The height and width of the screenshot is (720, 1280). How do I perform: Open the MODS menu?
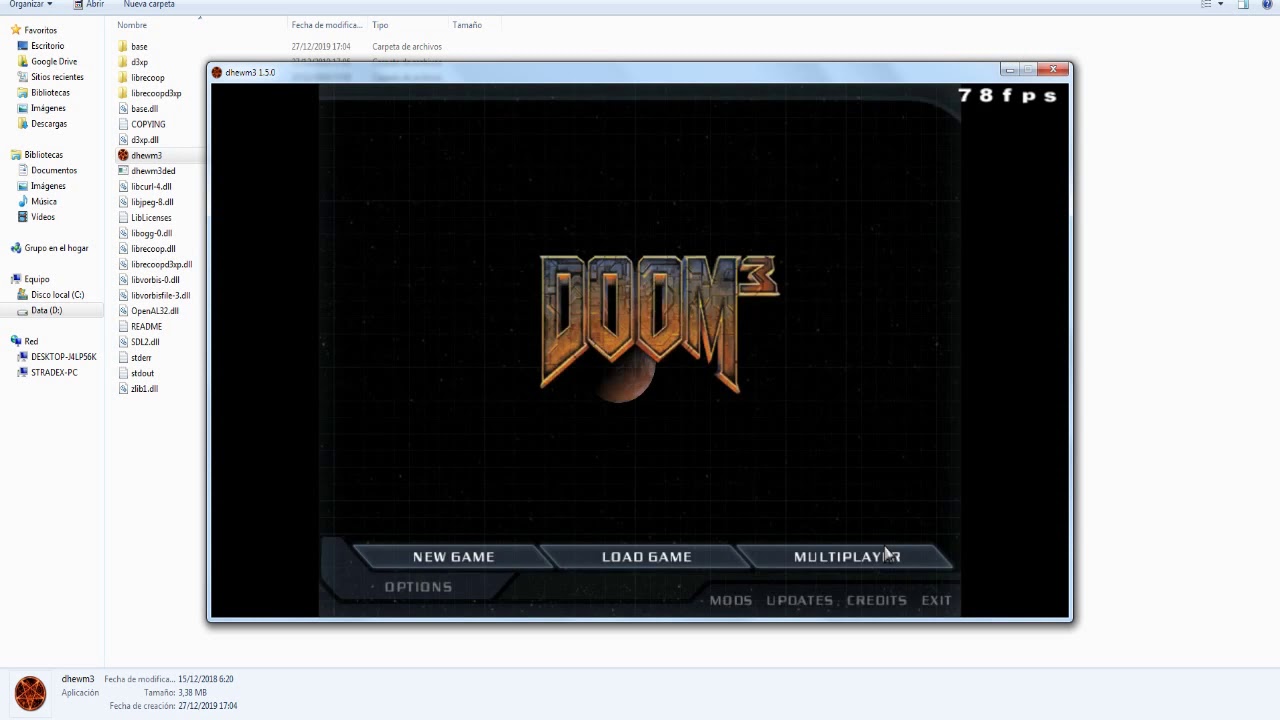730,601
